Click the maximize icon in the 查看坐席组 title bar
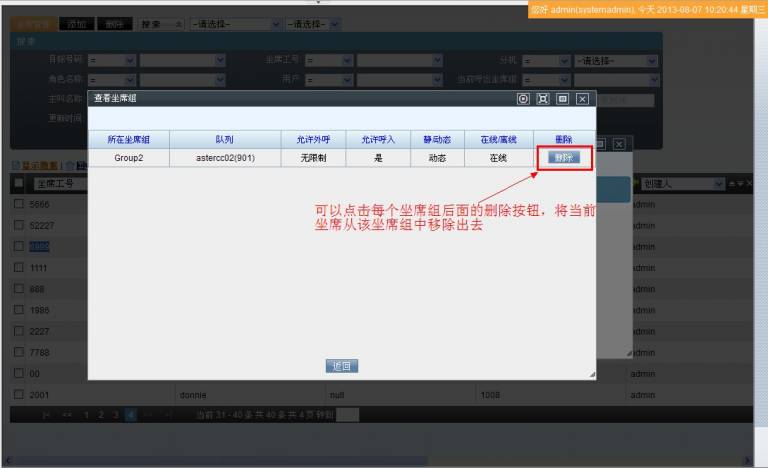The image size is (768, 468). 543,99
